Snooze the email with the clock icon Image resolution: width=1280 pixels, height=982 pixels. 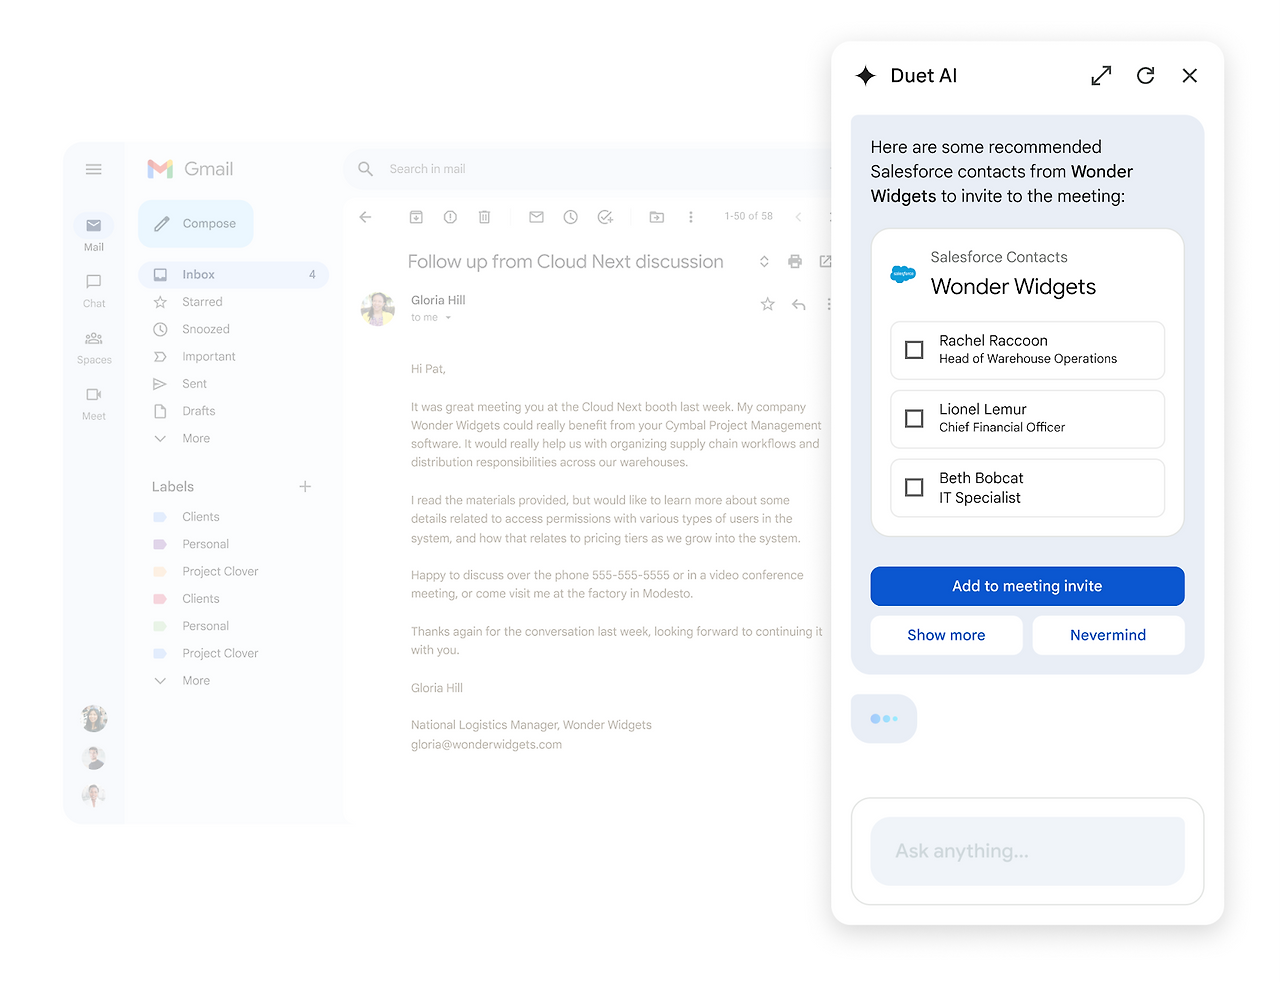coord(570,217)
